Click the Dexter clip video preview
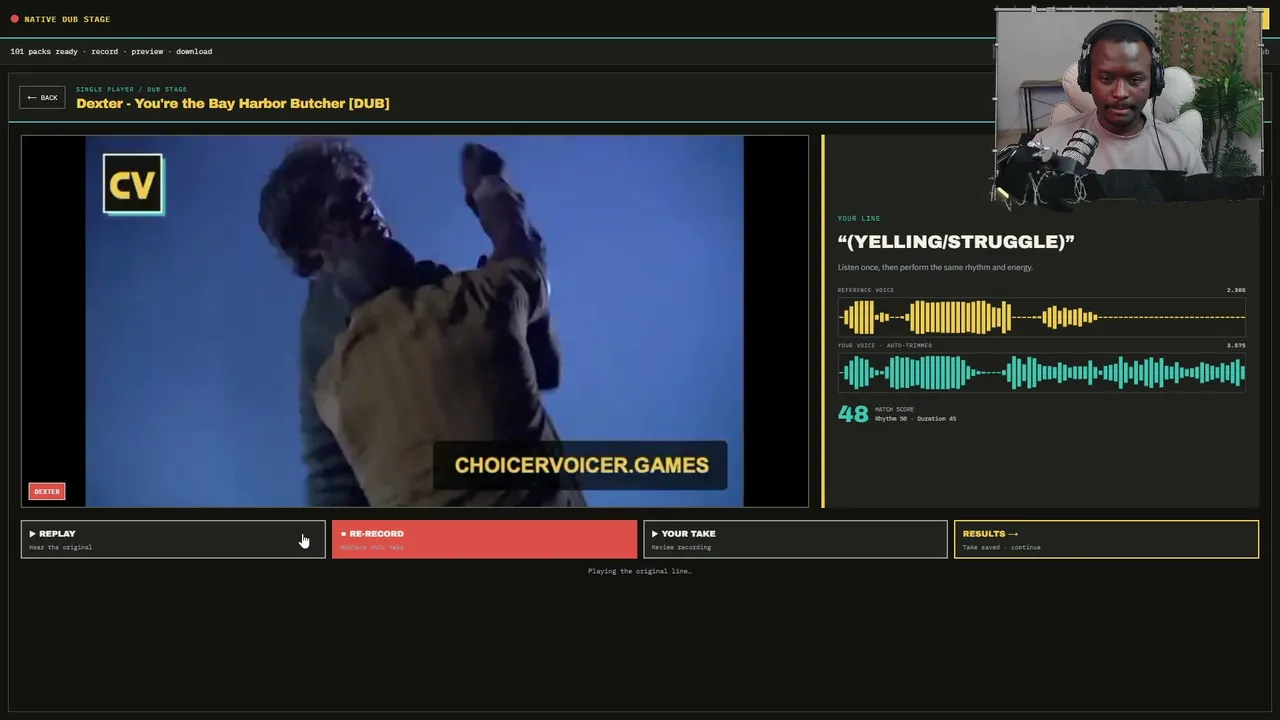The image size is (1280, 720). pyautogui.click(x=415, y=321)
